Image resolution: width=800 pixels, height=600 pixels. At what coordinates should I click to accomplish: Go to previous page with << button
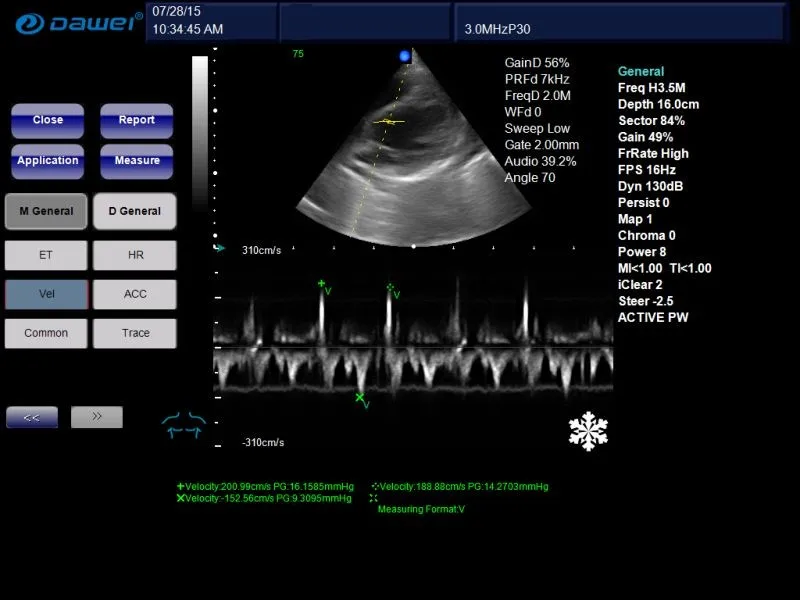(32, 417)
